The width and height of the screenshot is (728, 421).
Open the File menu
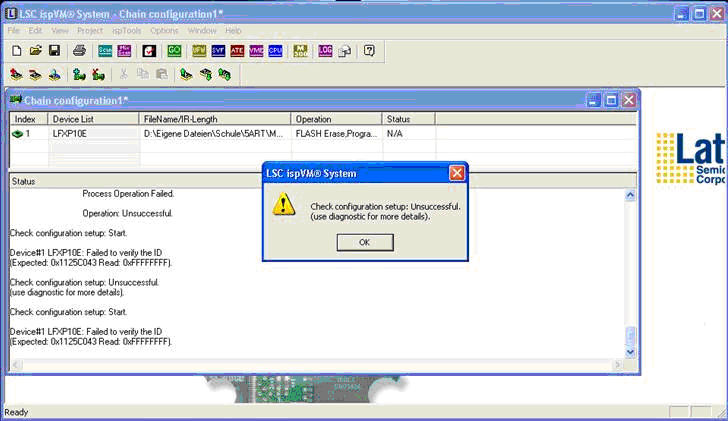point(13,31)
